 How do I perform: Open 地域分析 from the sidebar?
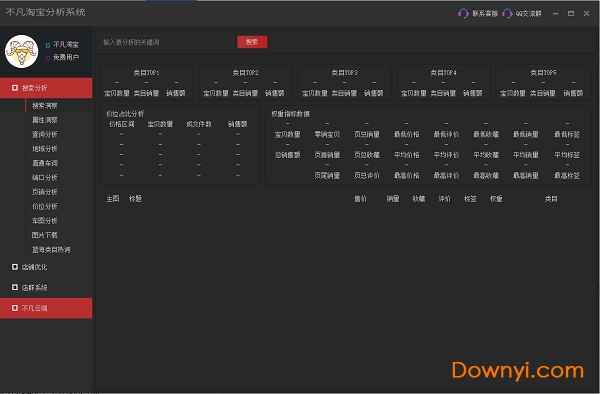(45, 148)
